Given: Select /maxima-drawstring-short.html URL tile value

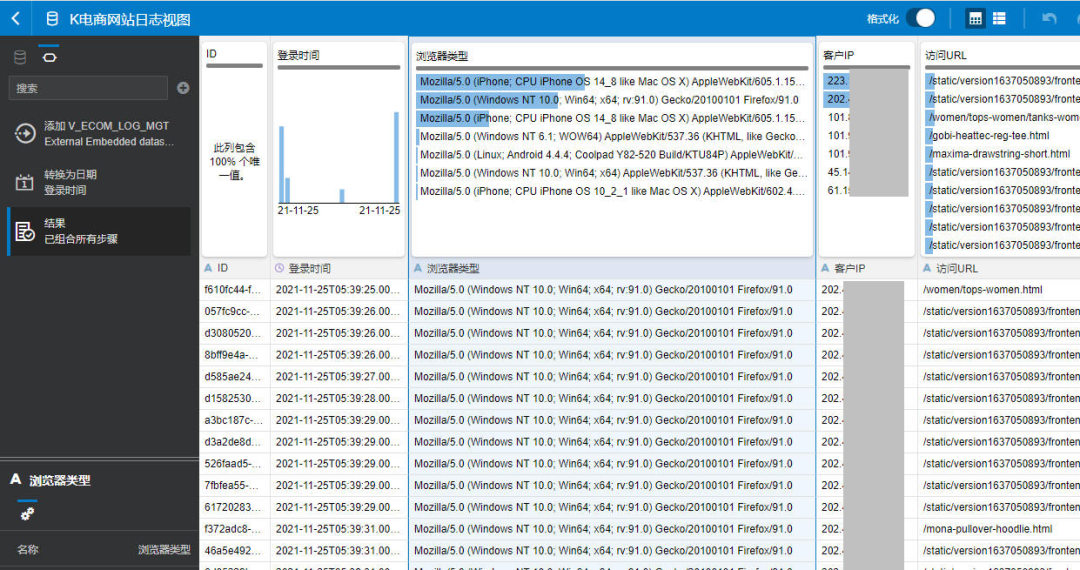Looking at the screenshot, I should coord(1001,154).
